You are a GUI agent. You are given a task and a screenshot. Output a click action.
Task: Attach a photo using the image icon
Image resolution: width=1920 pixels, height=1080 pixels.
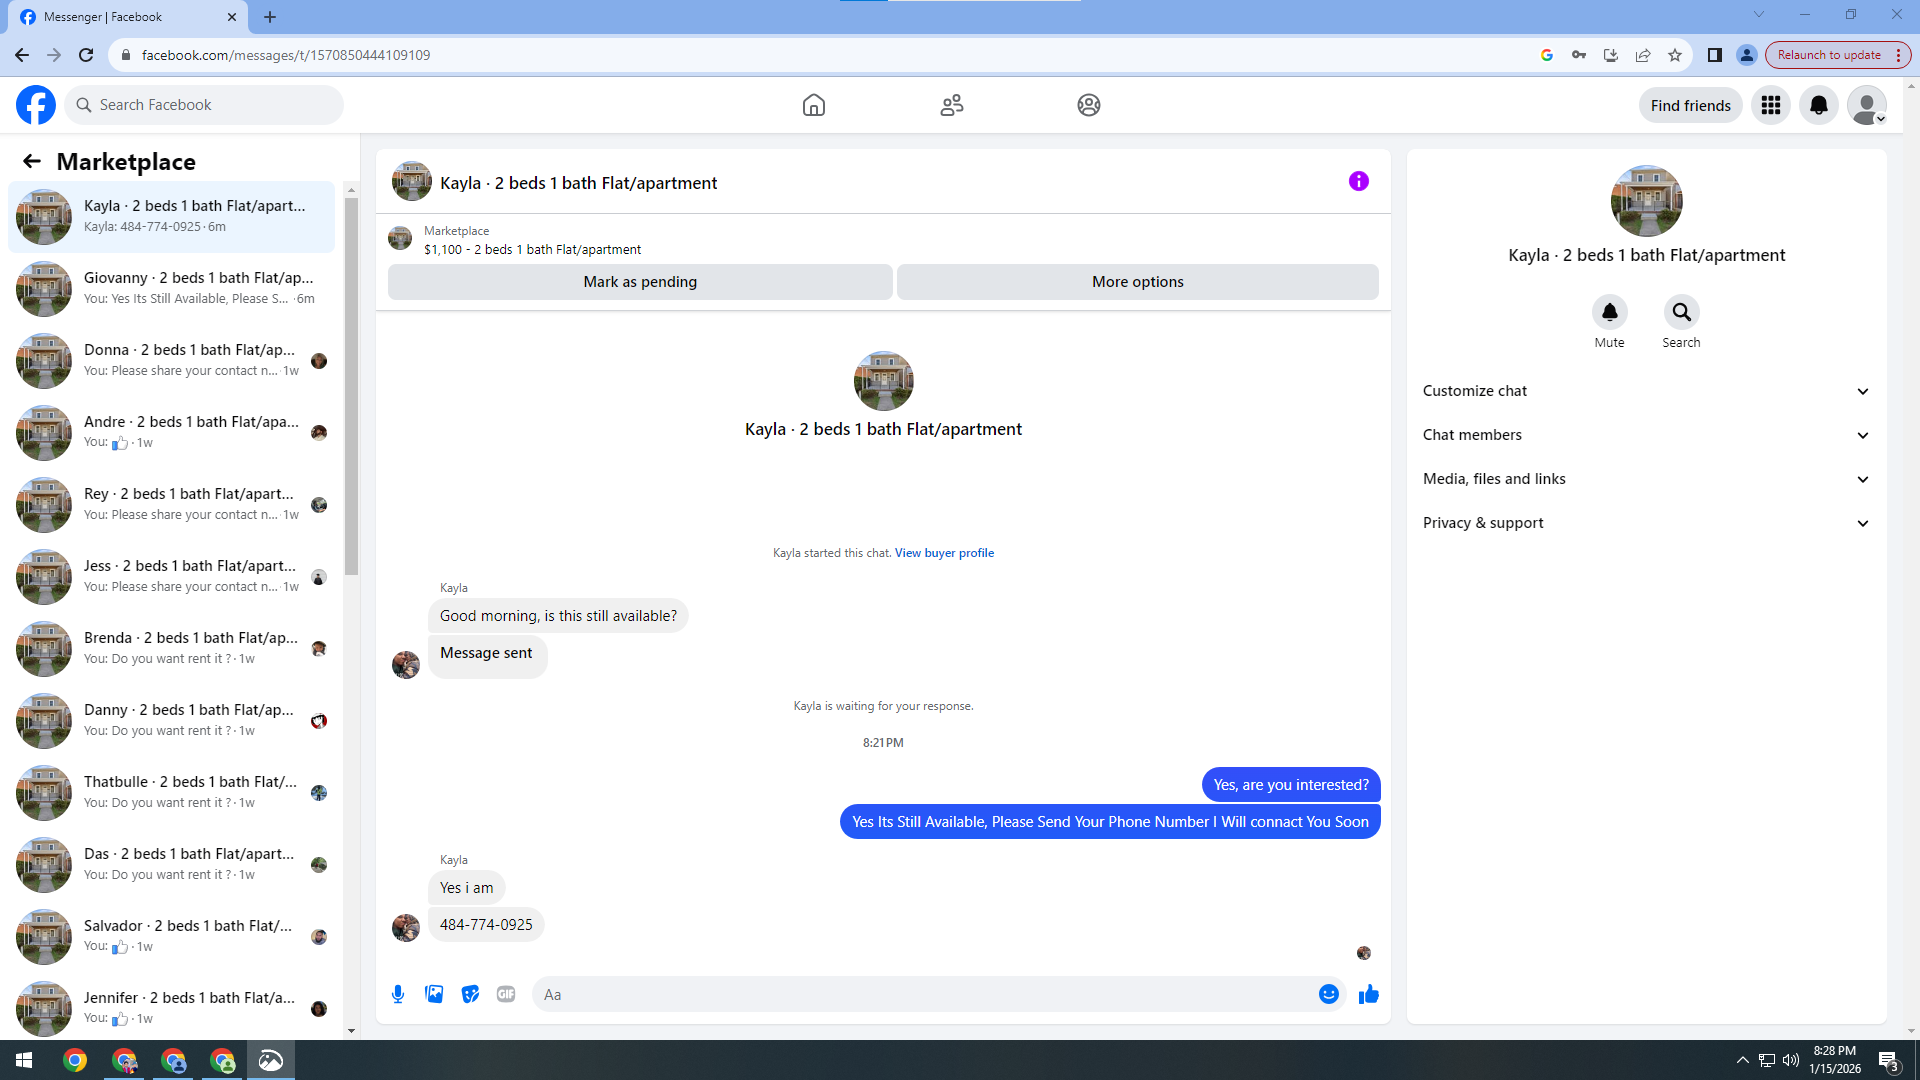pos(434,994)
